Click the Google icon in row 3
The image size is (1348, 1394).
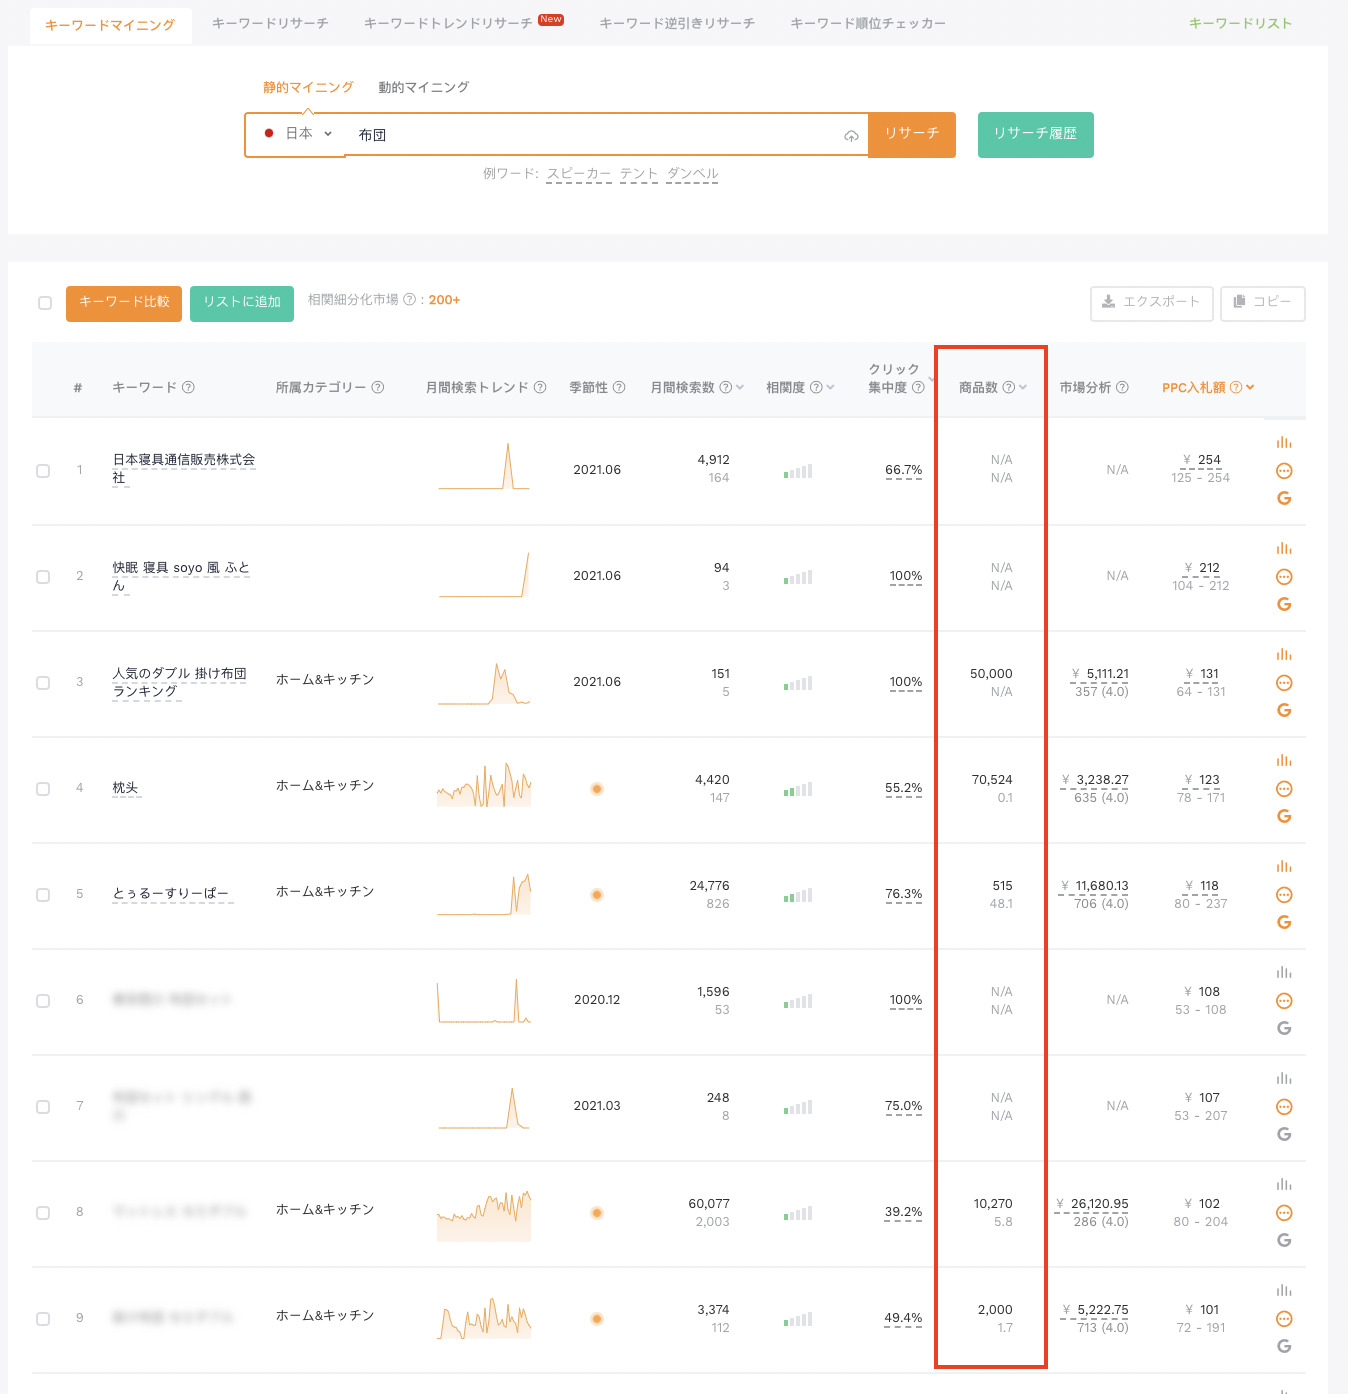[x=1284, y=710]
